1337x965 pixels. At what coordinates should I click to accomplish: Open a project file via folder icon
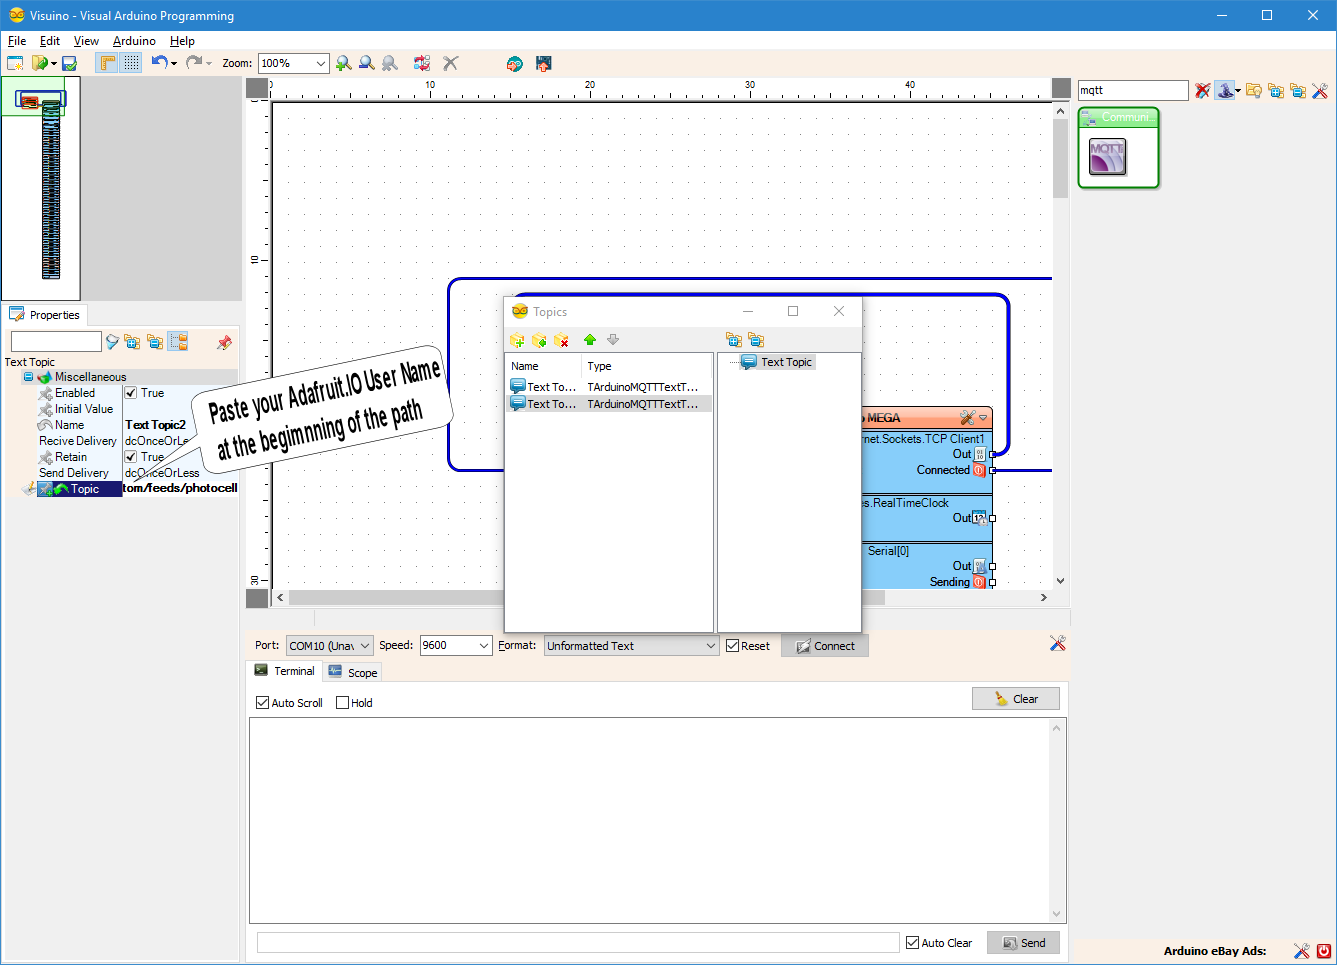39,63
